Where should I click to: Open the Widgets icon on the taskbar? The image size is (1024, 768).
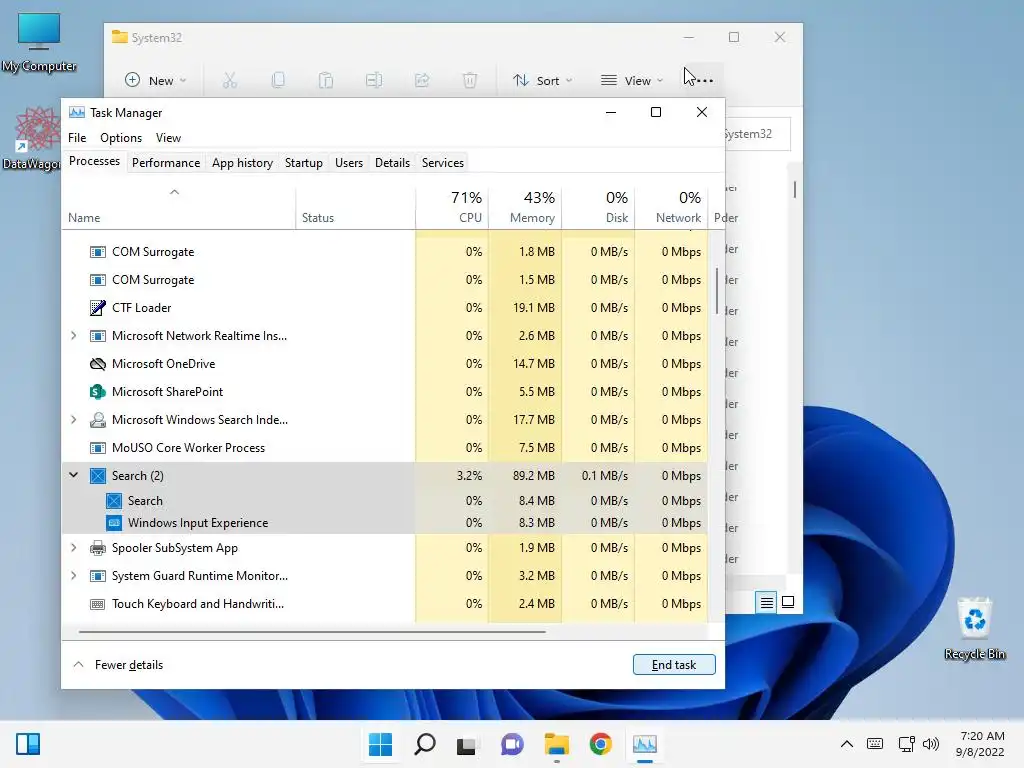tap(28, 744)
